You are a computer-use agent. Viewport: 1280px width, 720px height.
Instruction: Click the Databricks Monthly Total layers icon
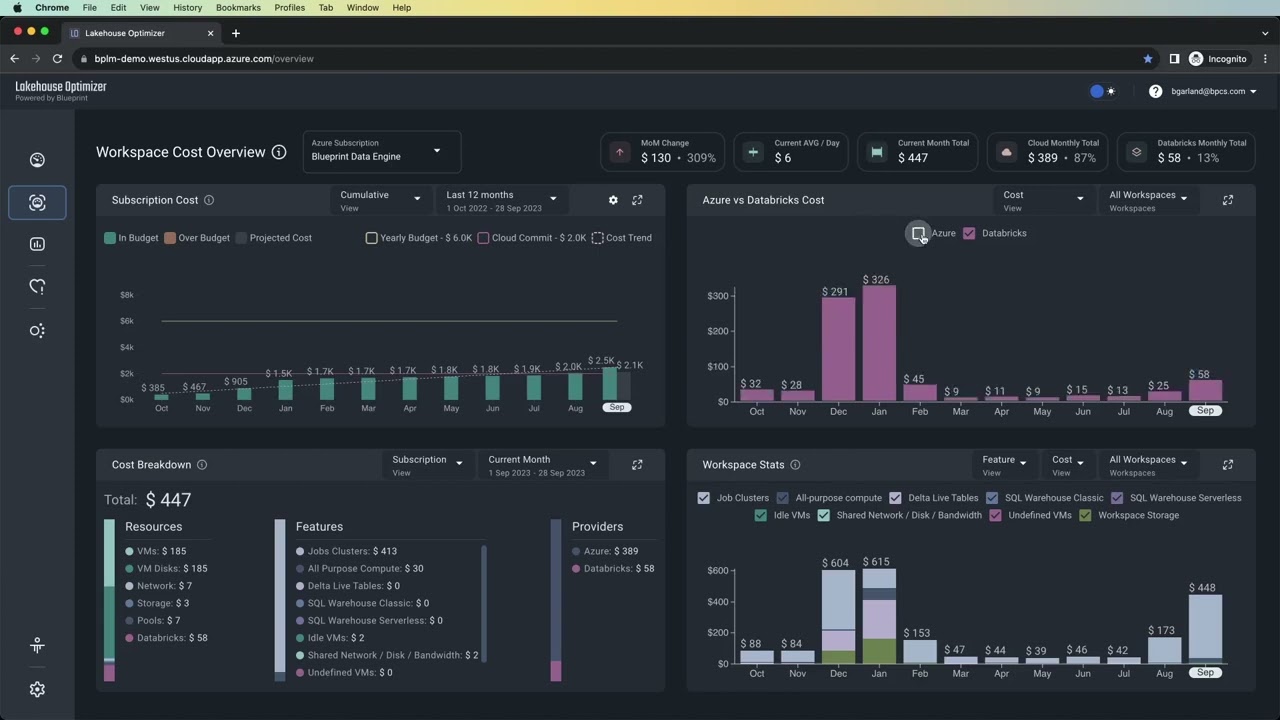tap(1136, 152)
